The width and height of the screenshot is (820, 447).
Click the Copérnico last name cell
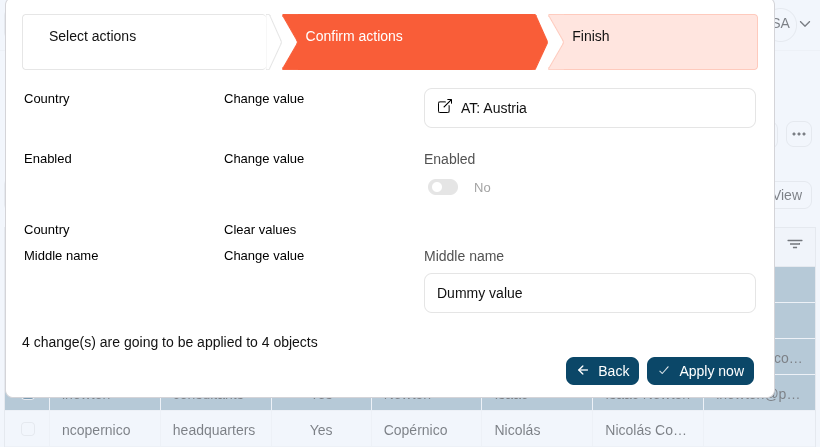(x=415, y=430)
